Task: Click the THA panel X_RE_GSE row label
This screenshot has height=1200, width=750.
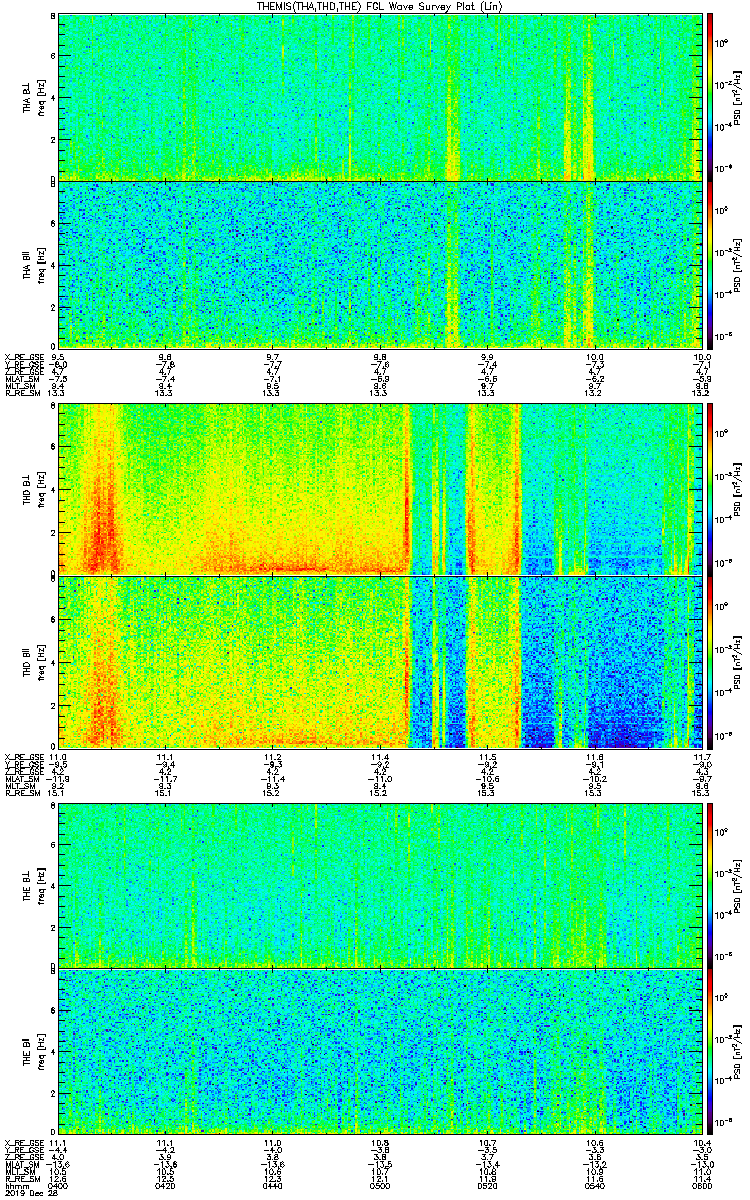Action: [x=24, y=357]
